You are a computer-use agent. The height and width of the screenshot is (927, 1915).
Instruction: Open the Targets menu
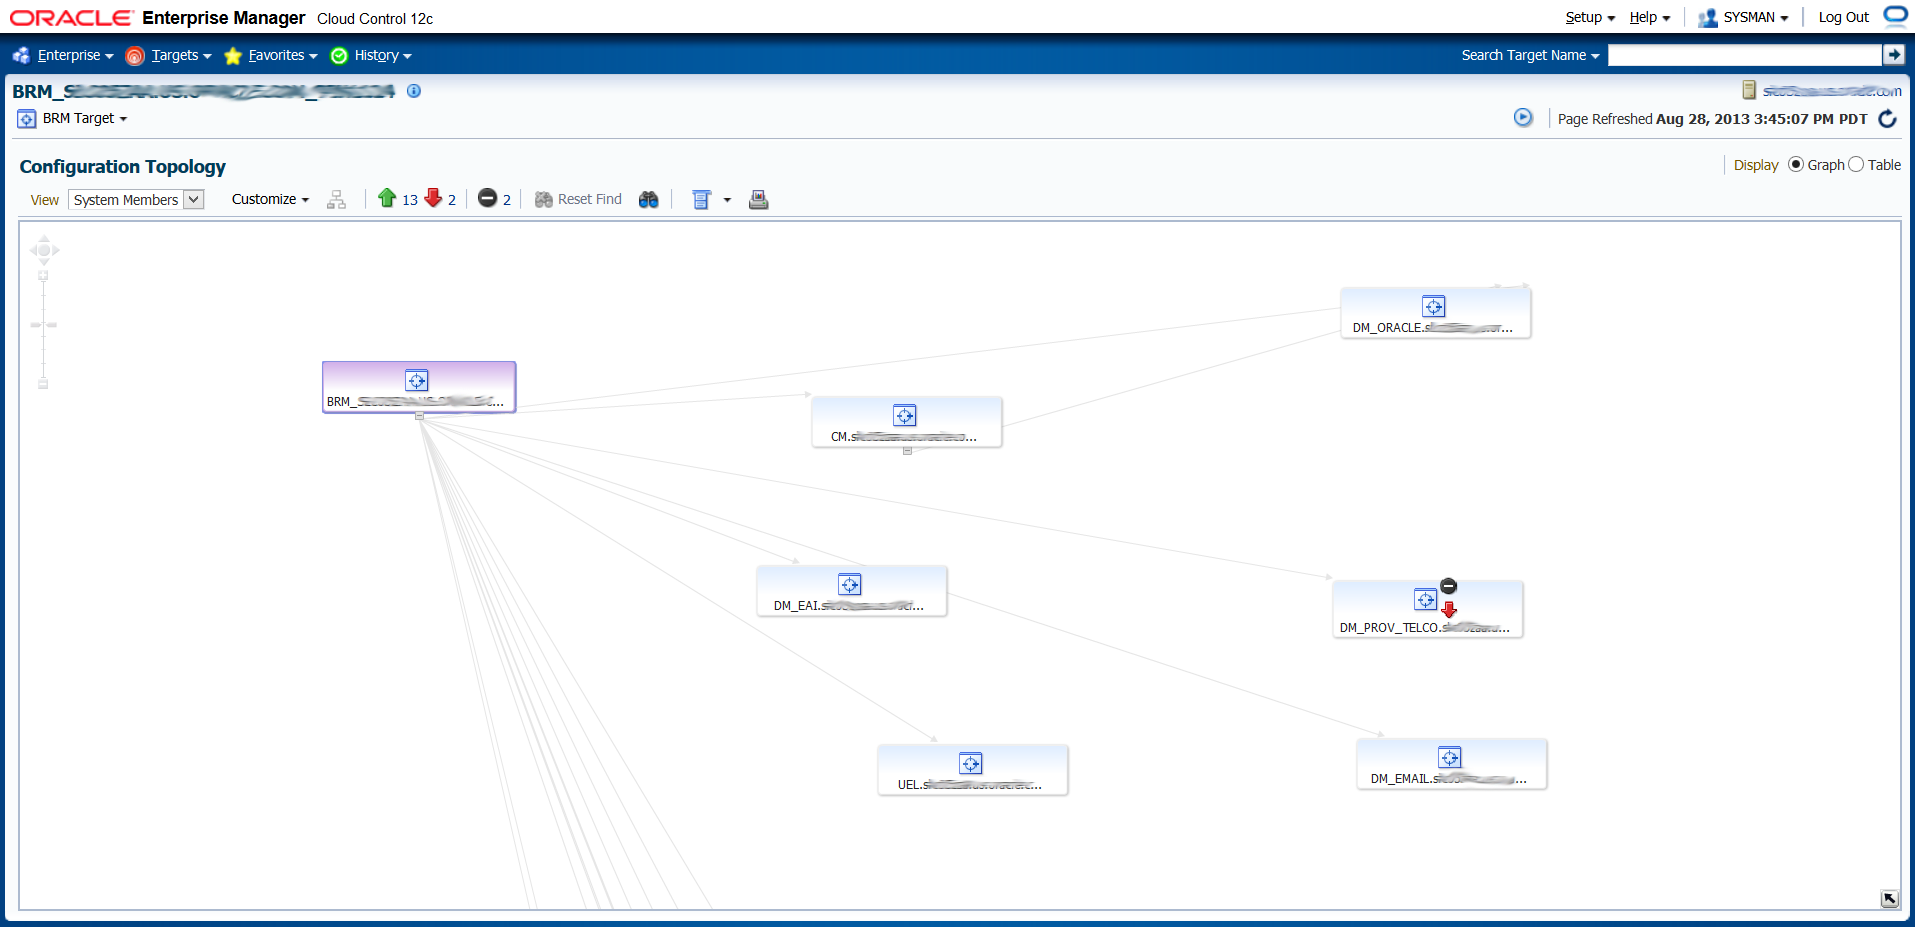click(x=168, y=56)
